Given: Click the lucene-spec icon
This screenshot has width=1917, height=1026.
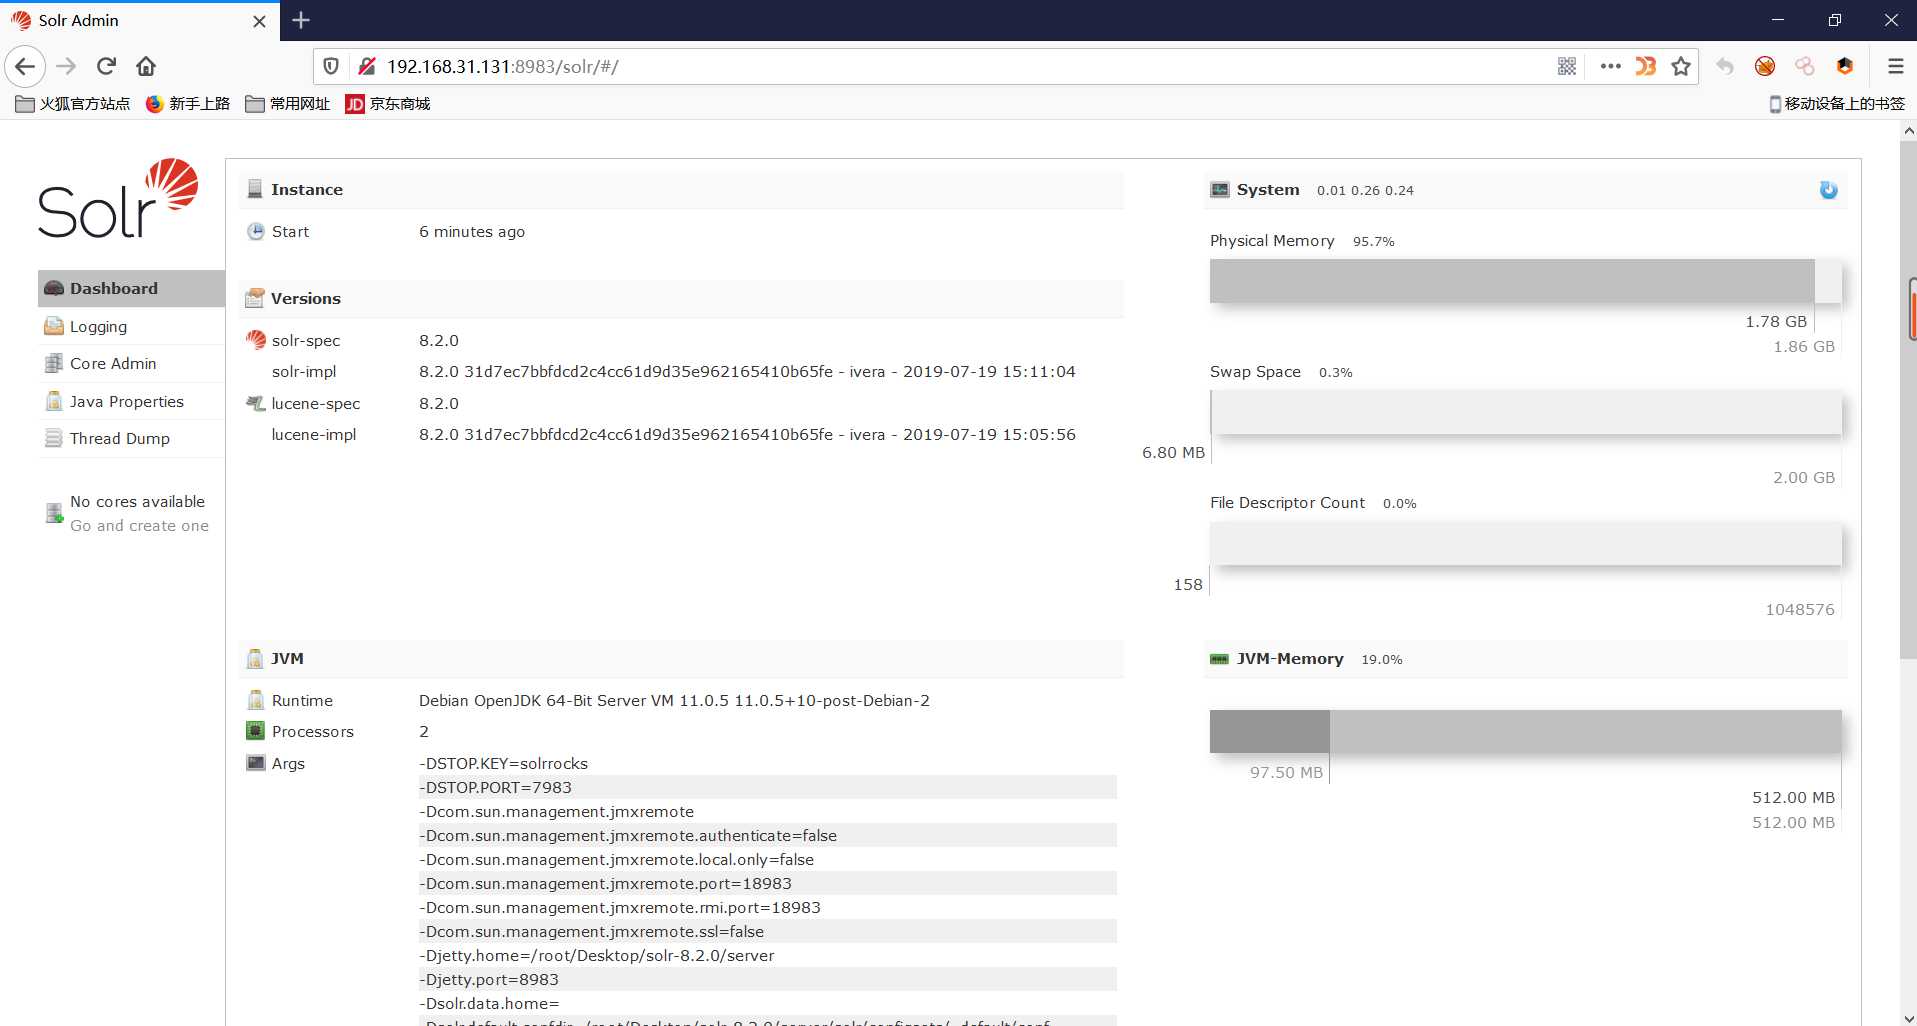Looking at the screenshot, I should point(256,403).
